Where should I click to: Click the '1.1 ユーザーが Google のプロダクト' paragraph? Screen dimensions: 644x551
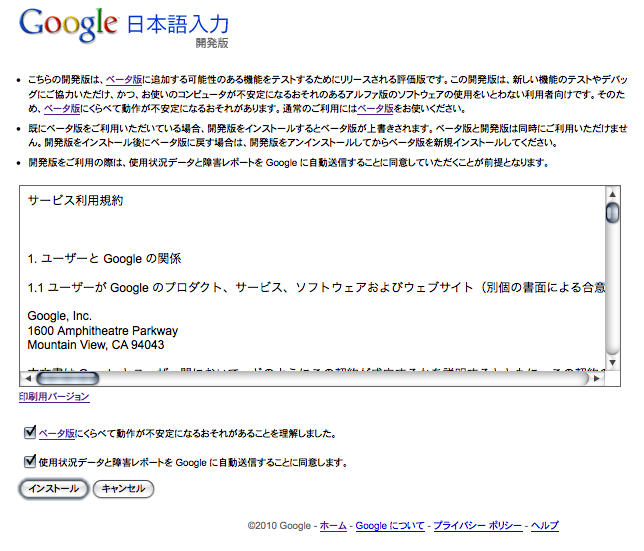tap(316, 287)
